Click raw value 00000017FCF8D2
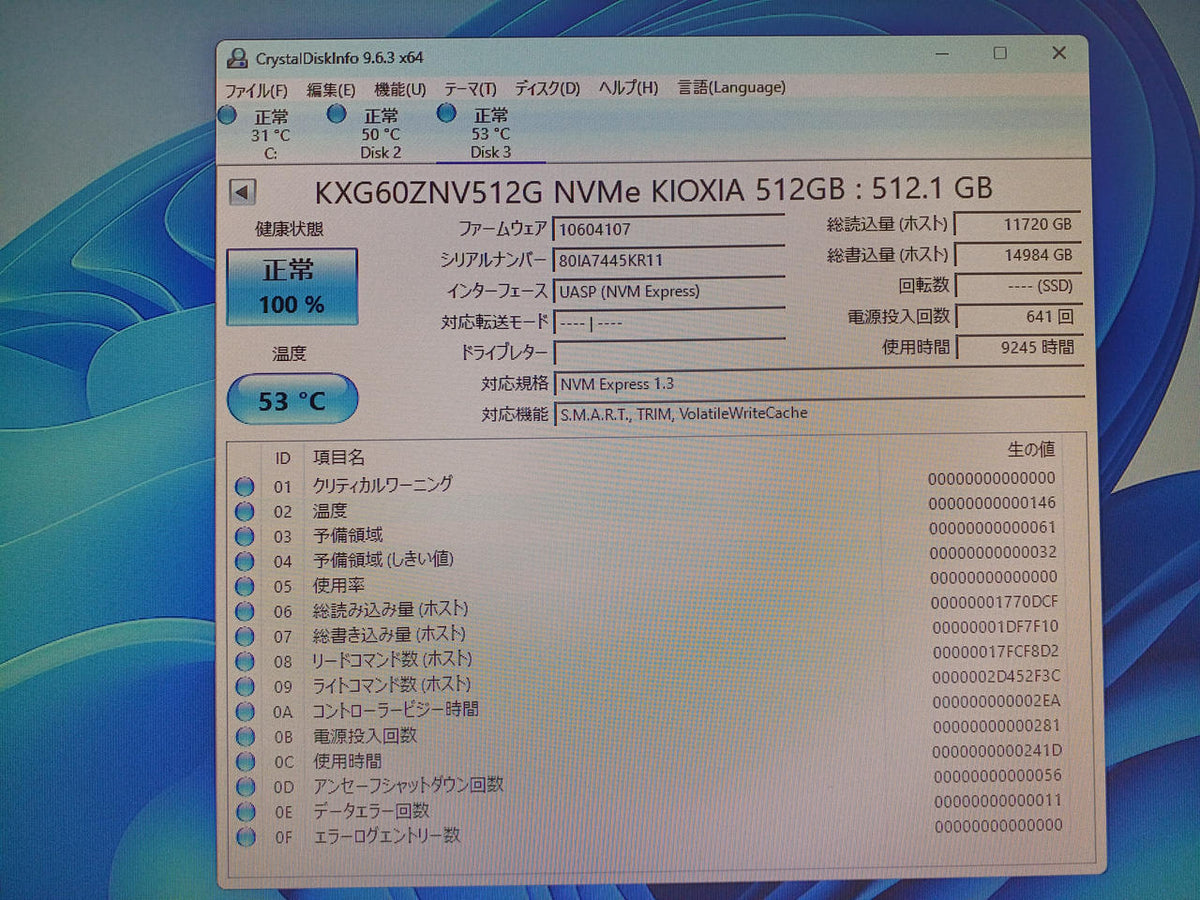This screenshot has width=1200, height=900. point(995,651)
